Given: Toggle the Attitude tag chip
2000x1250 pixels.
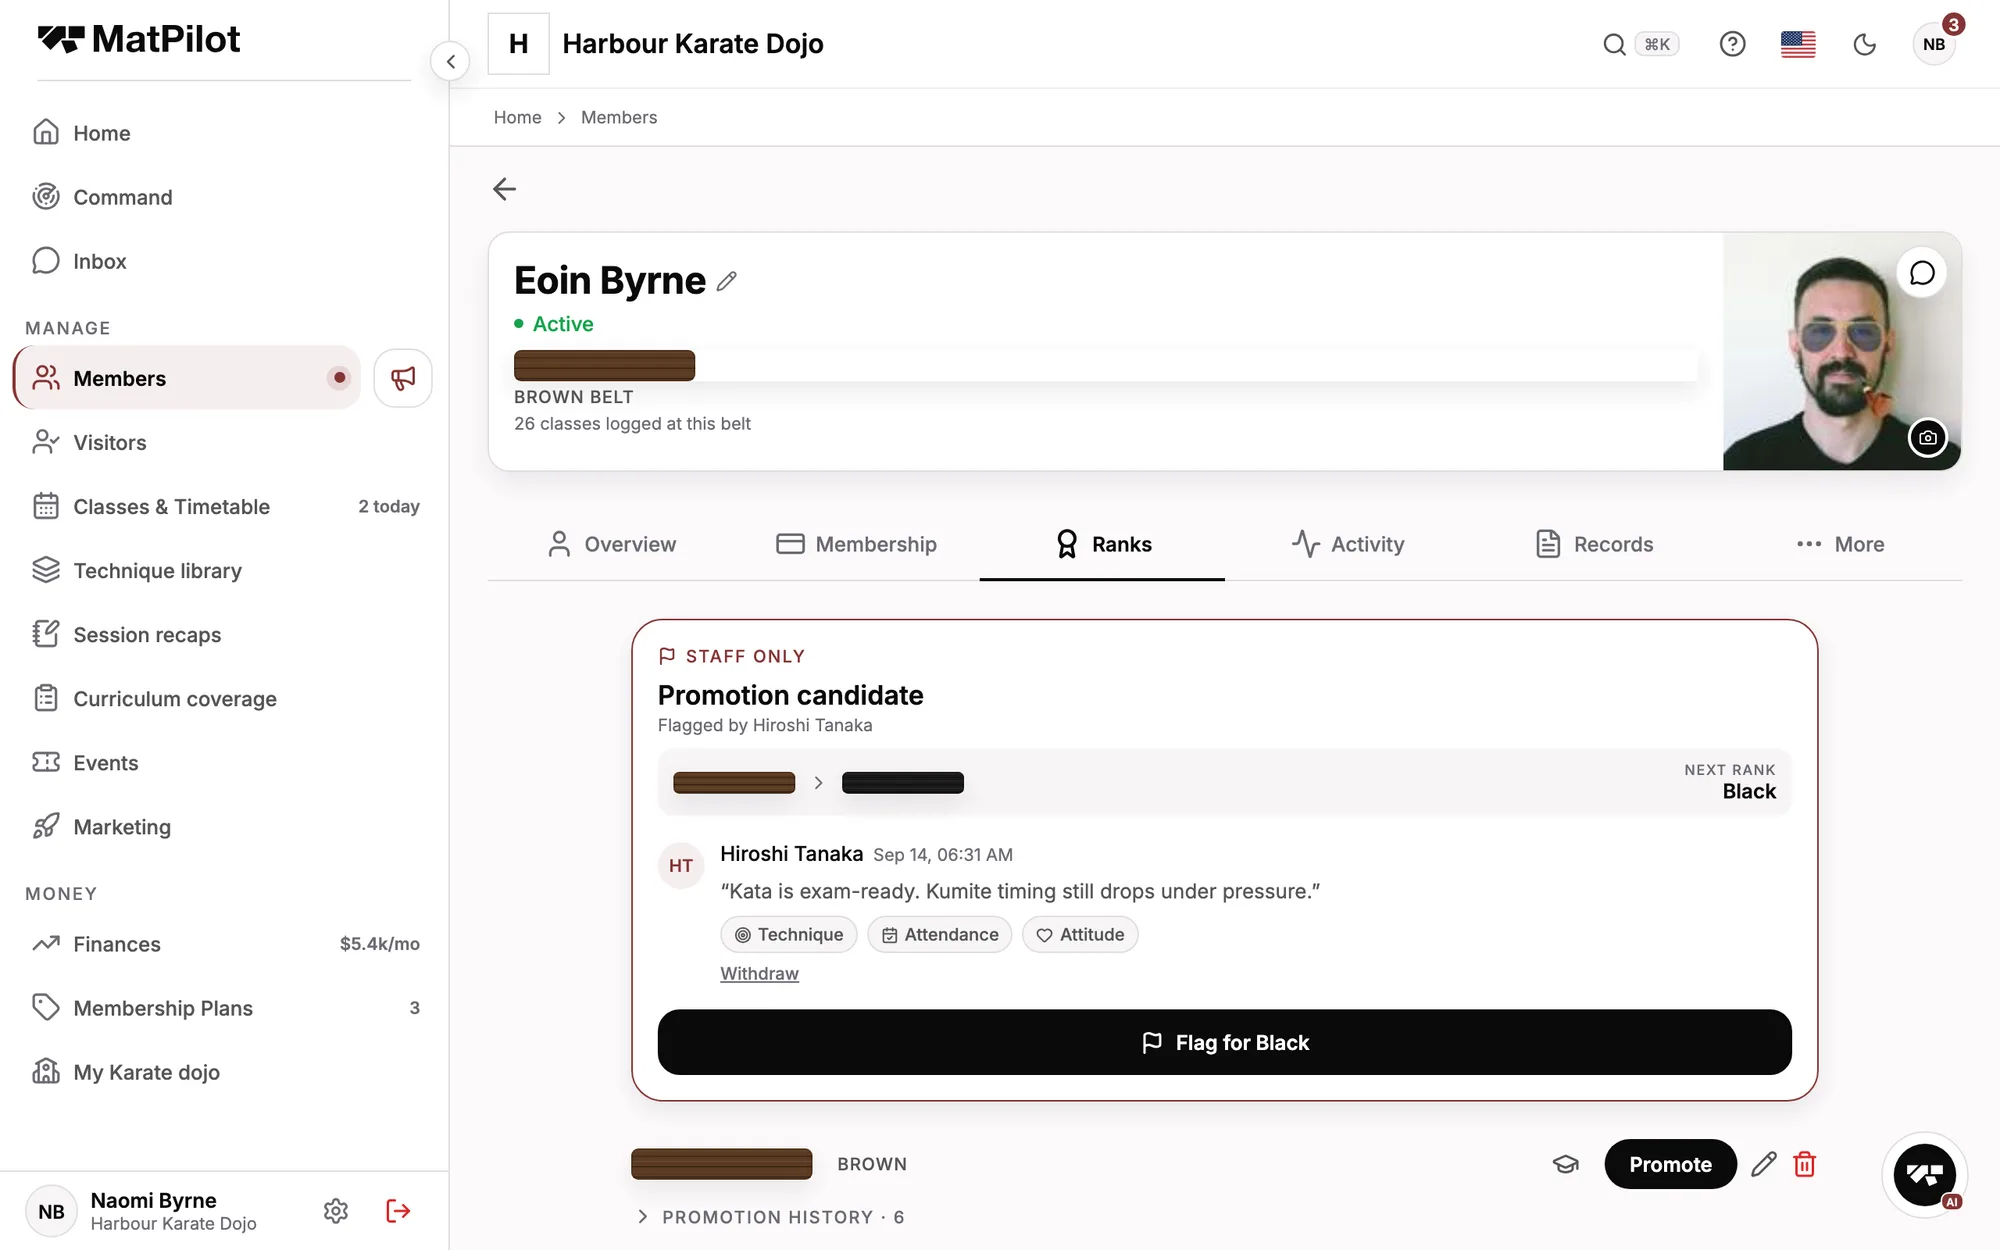Looking at the screenshot, I should 1080,934.
